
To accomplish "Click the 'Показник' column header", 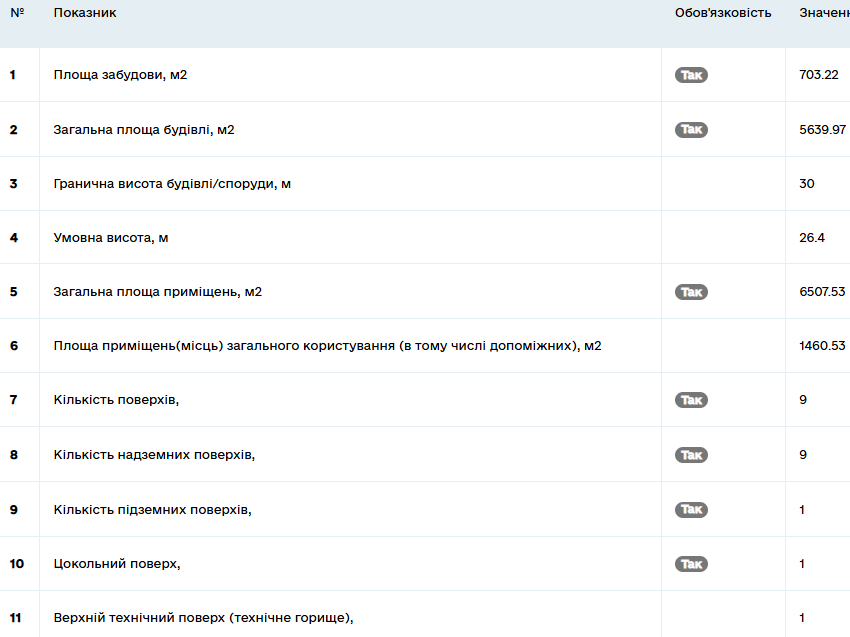I will (85, 13).
